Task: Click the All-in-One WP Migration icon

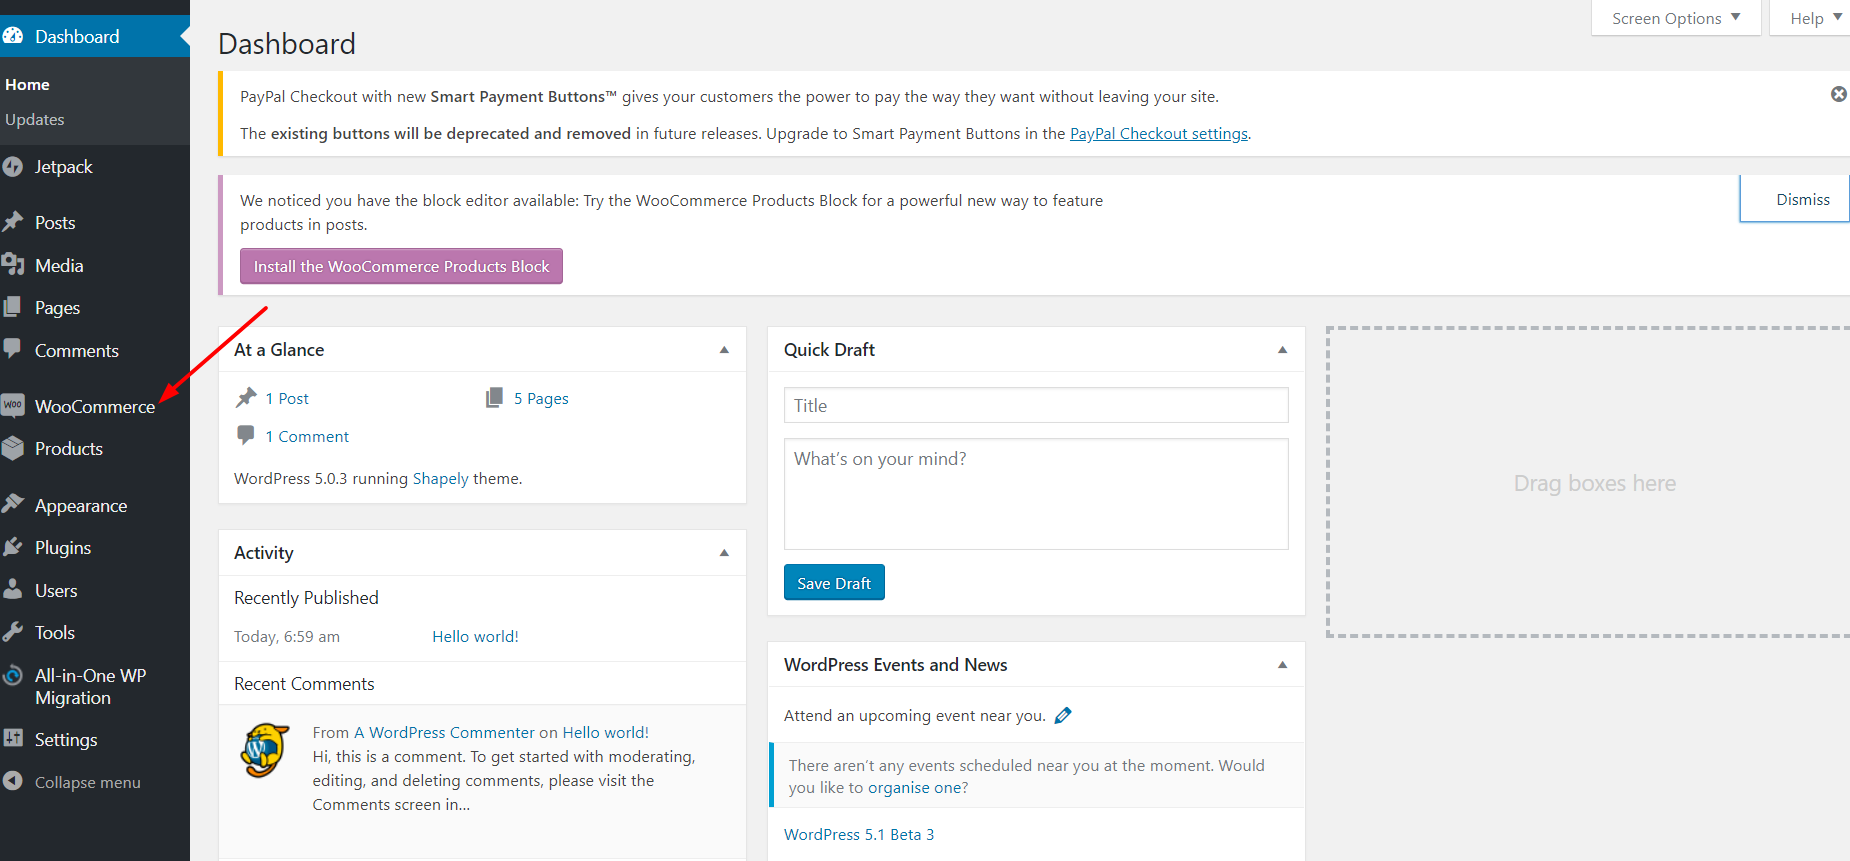Action: click(12, 676)
